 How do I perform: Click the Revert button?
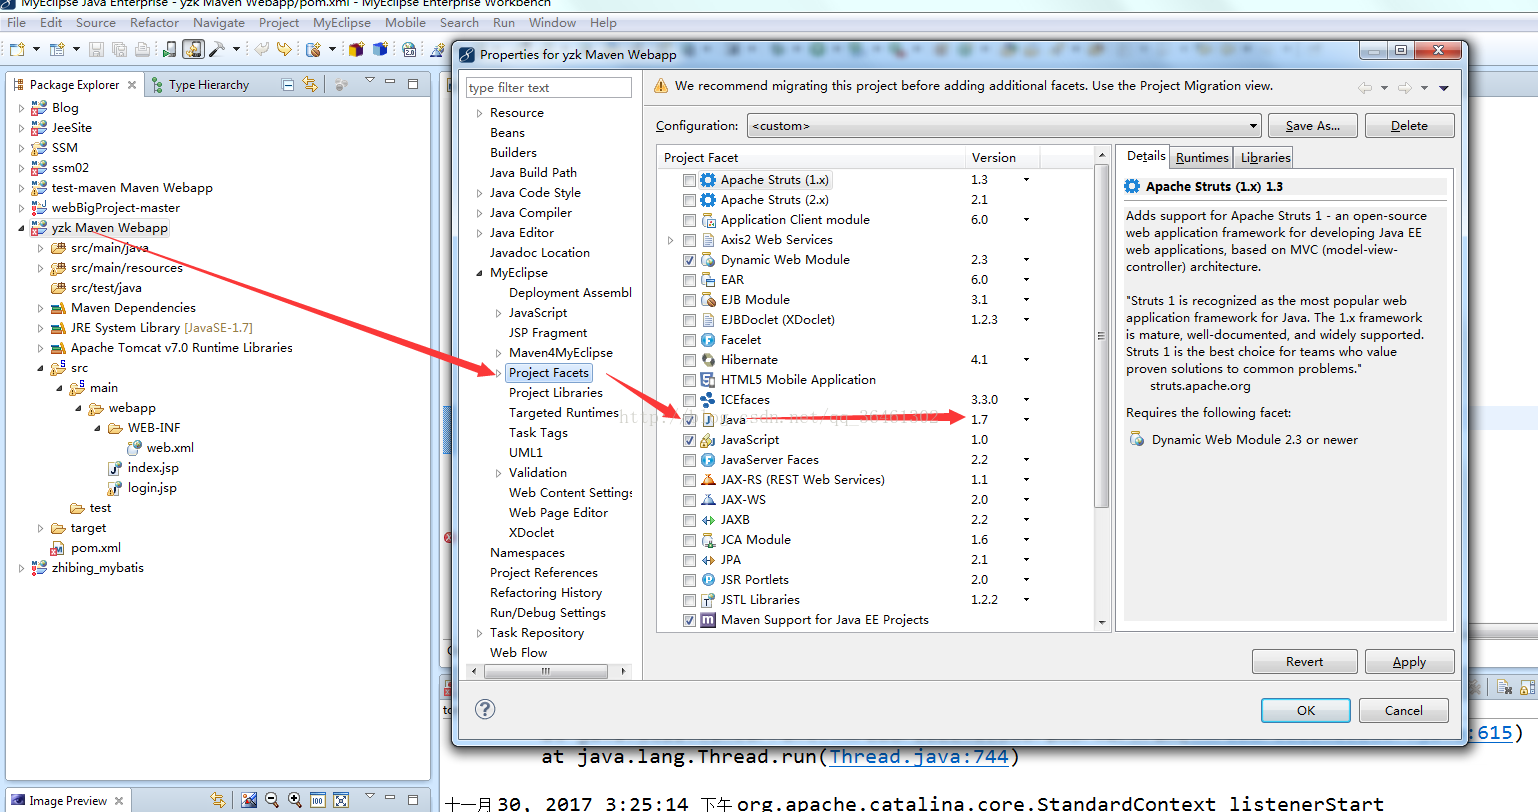pos(1304,662)
